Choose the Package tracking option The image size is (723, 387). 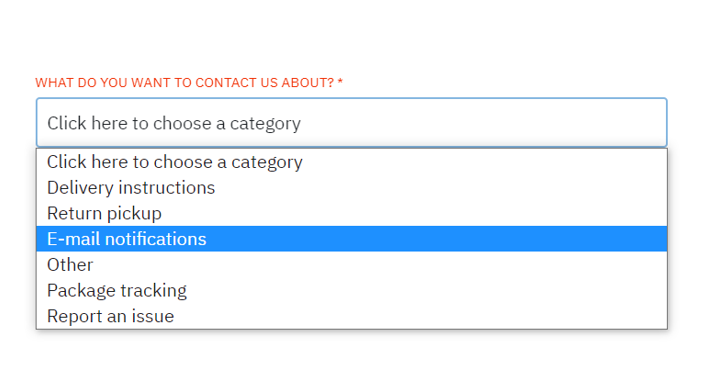click(x=352, y=291)
